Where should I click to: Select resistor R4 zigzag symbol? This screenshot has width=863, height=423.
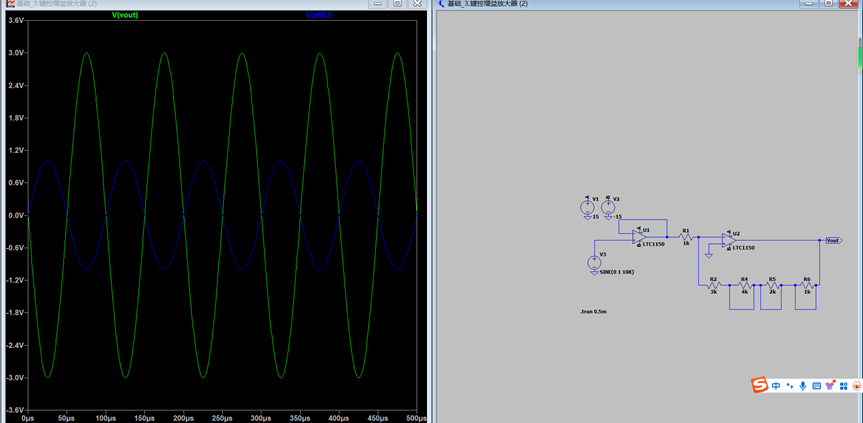[744, 285]
